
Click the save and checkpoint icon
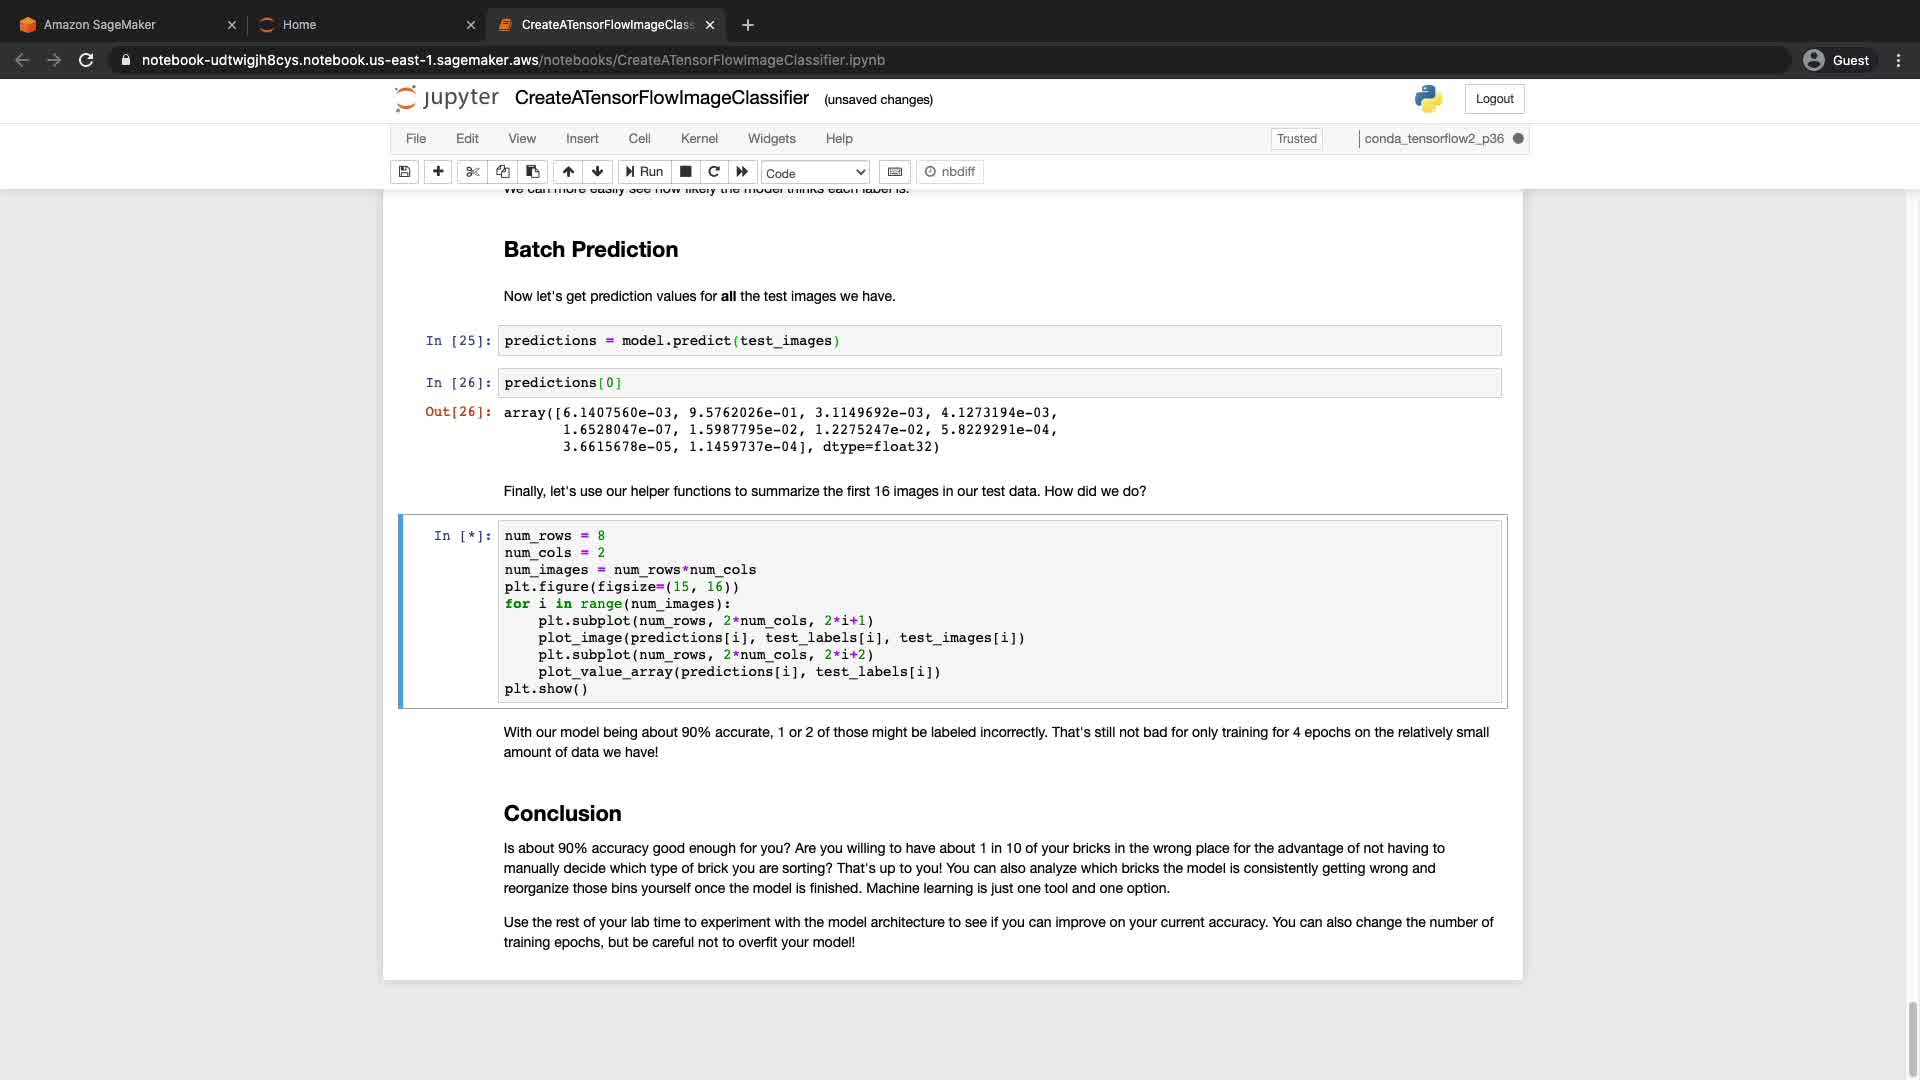click(404, 172)
